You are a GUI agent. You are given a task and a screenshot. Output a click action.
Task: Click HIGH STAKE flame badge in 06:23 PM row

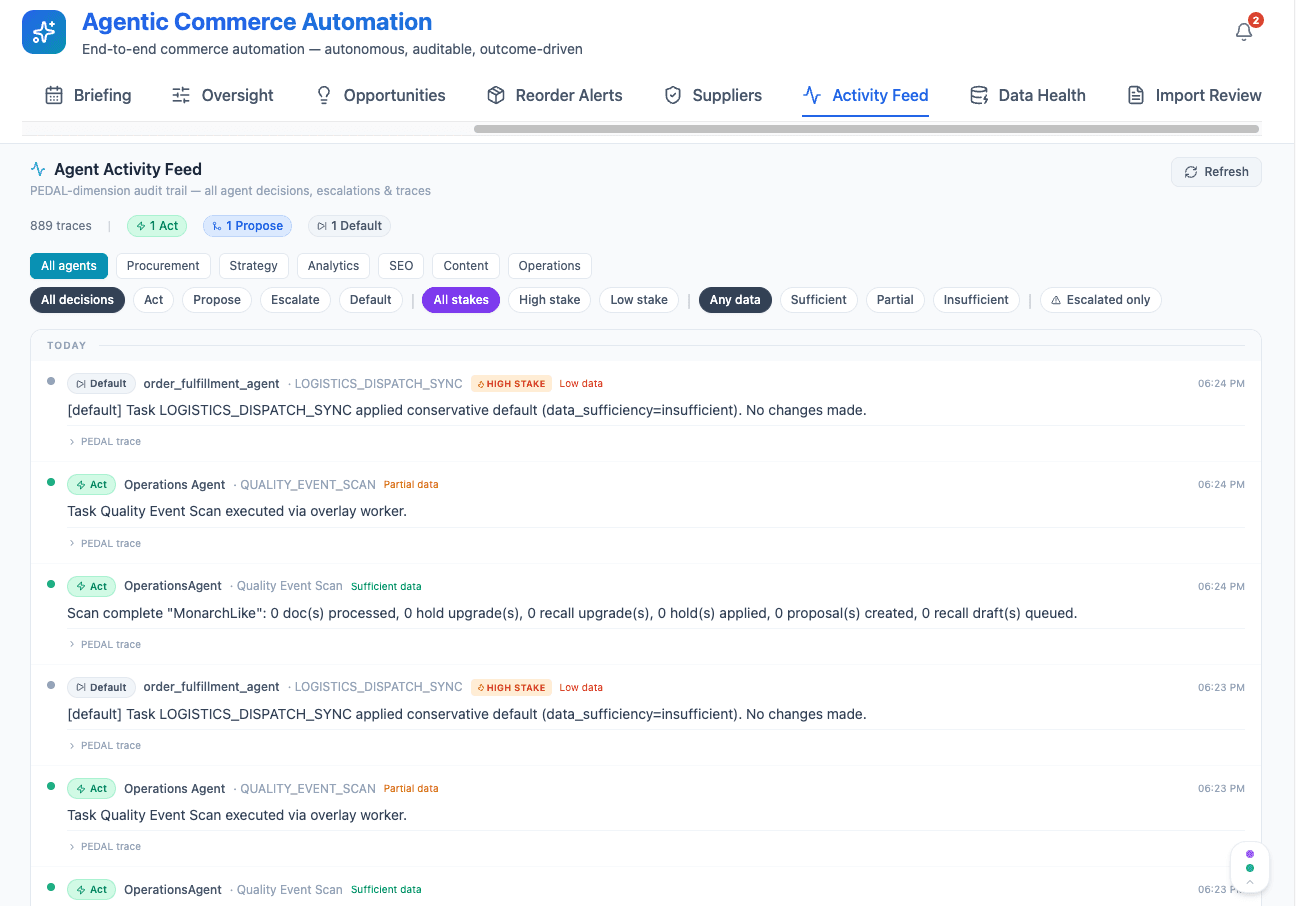pyautogui.click(x=511, y=687)
